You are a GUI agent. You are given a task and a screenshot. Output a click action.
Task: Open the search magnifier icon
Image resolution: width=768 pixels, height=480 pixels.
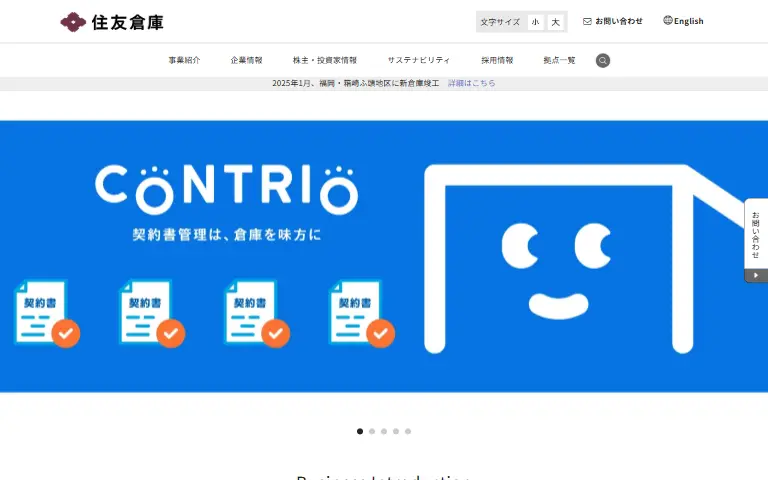[x=602, y=60]
